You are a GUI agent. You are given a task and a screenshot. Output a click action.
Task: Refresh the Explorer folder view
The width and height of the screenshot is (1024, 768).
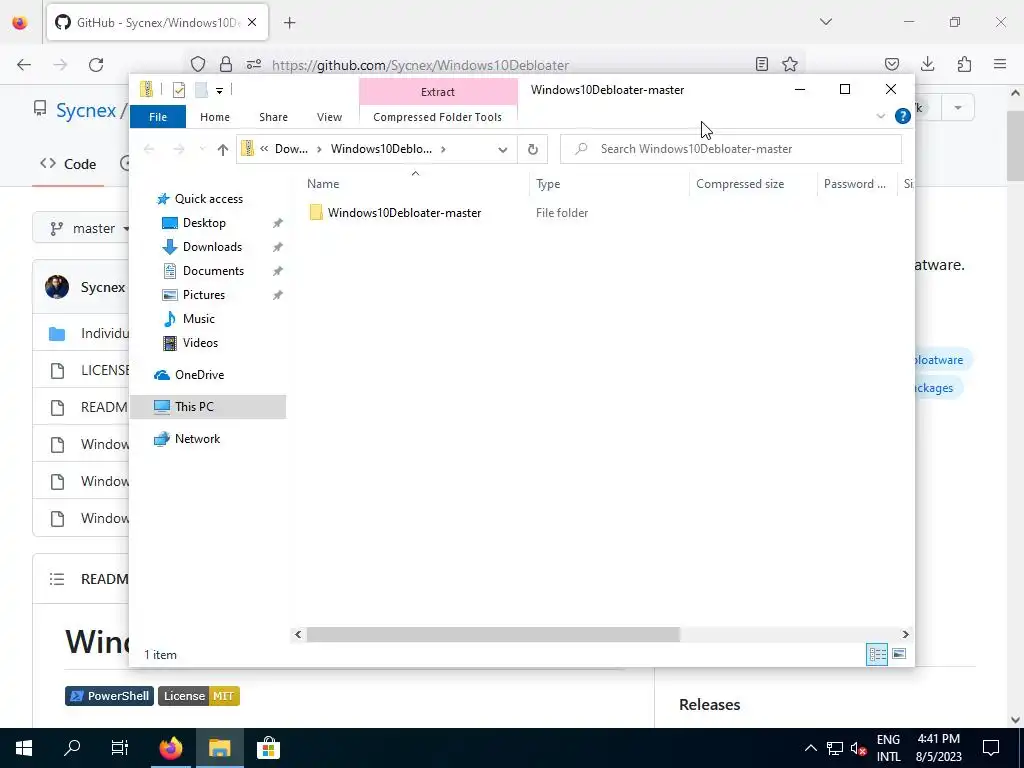(532, 150)
